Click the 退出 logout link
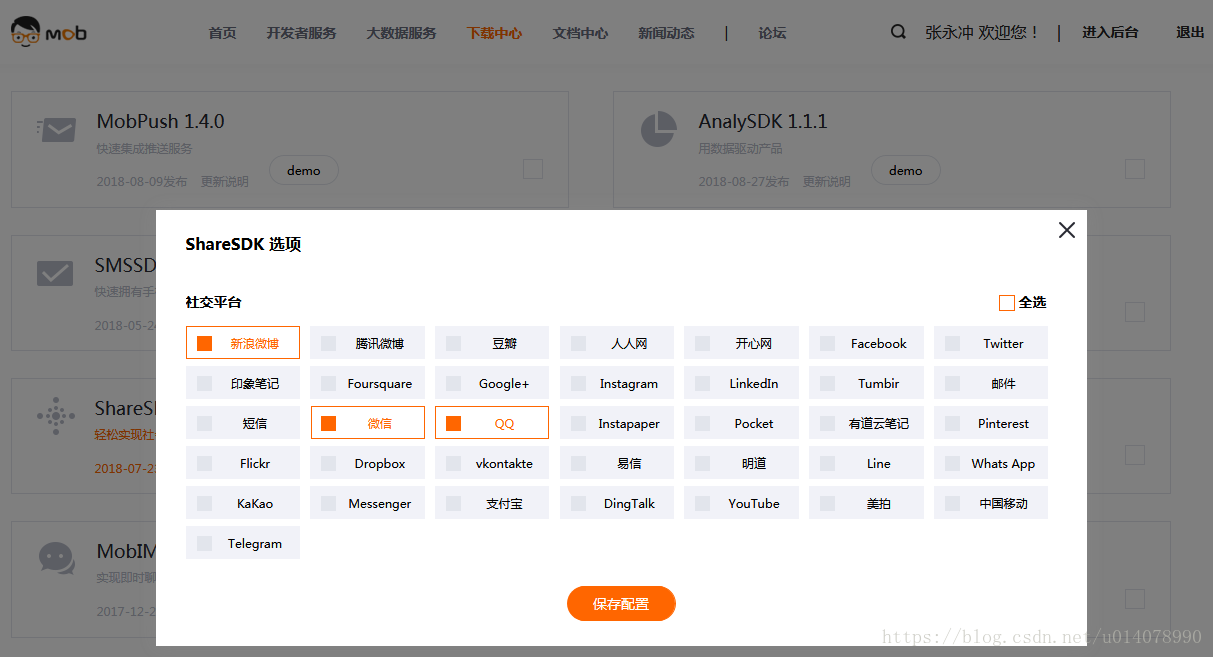The image size is (1213, 657). click(x=1190, y=32)
